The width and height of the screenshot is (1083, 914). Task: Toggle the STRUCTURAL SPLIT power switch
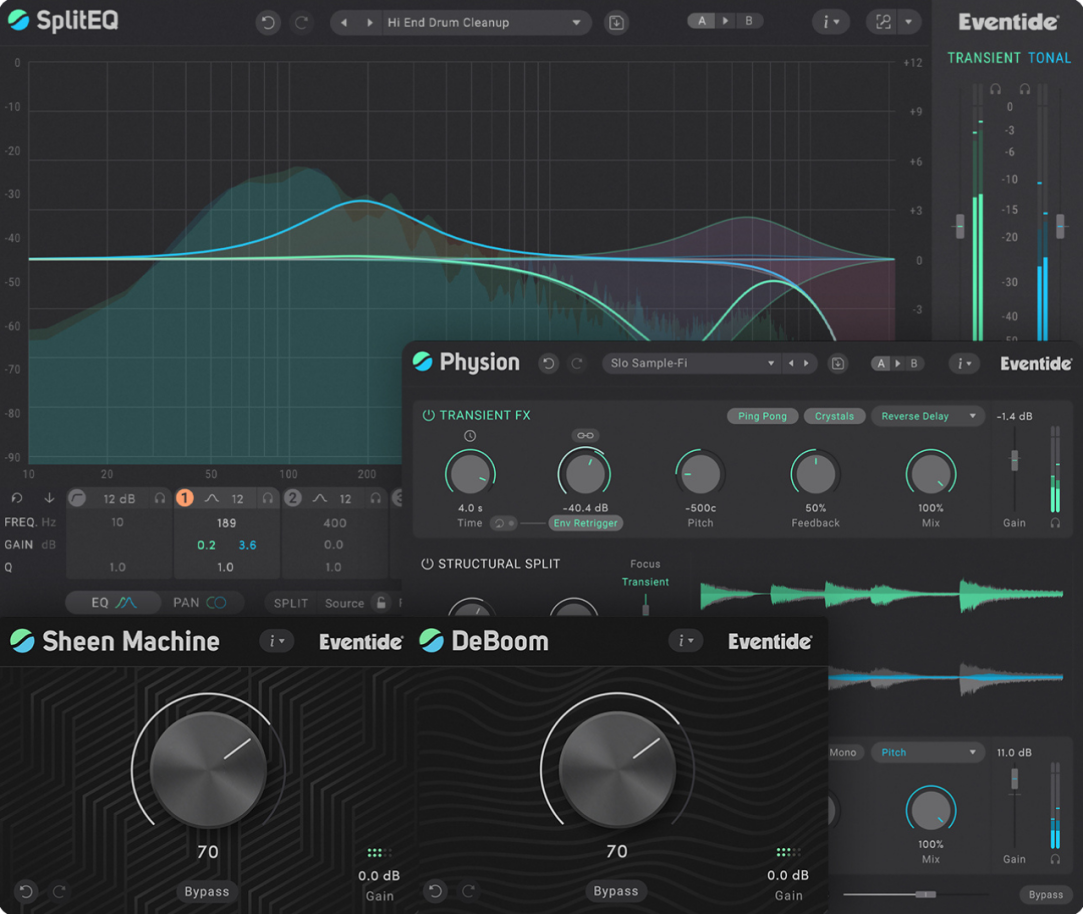tap(429, 563)
